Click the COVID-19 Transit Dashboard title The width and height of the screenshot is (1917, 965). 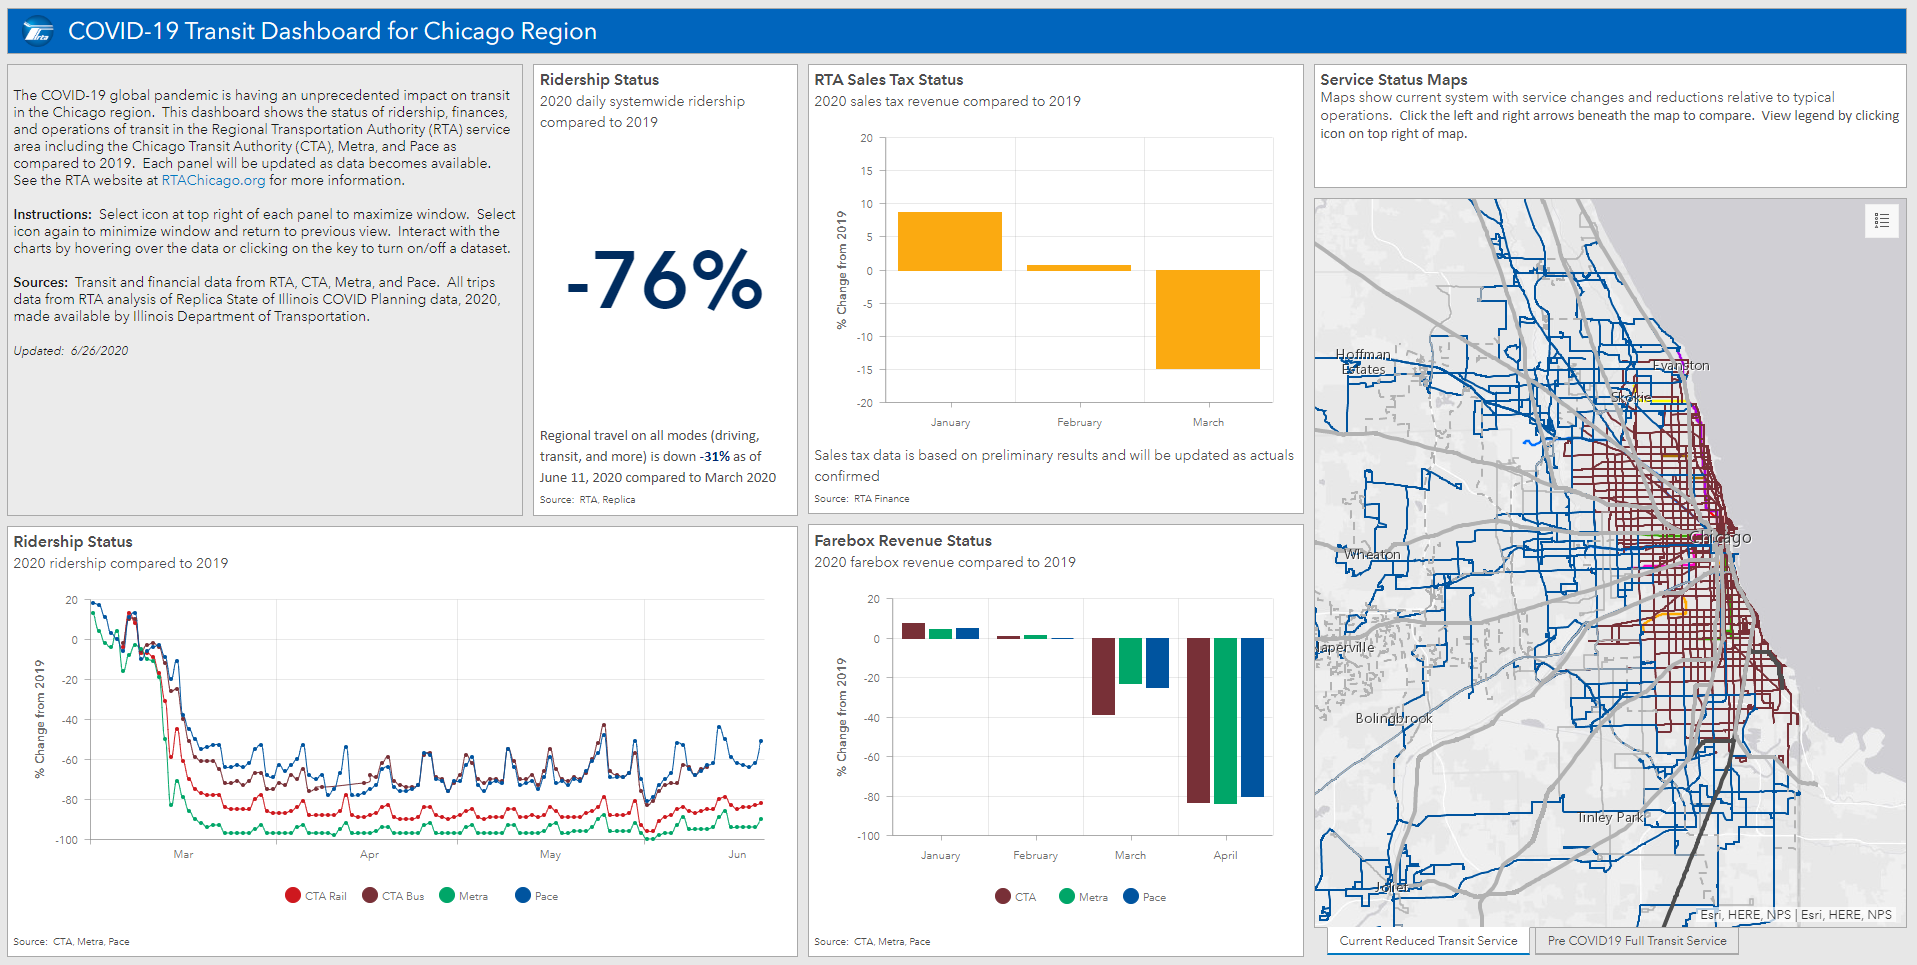click(x=332, y=31)
